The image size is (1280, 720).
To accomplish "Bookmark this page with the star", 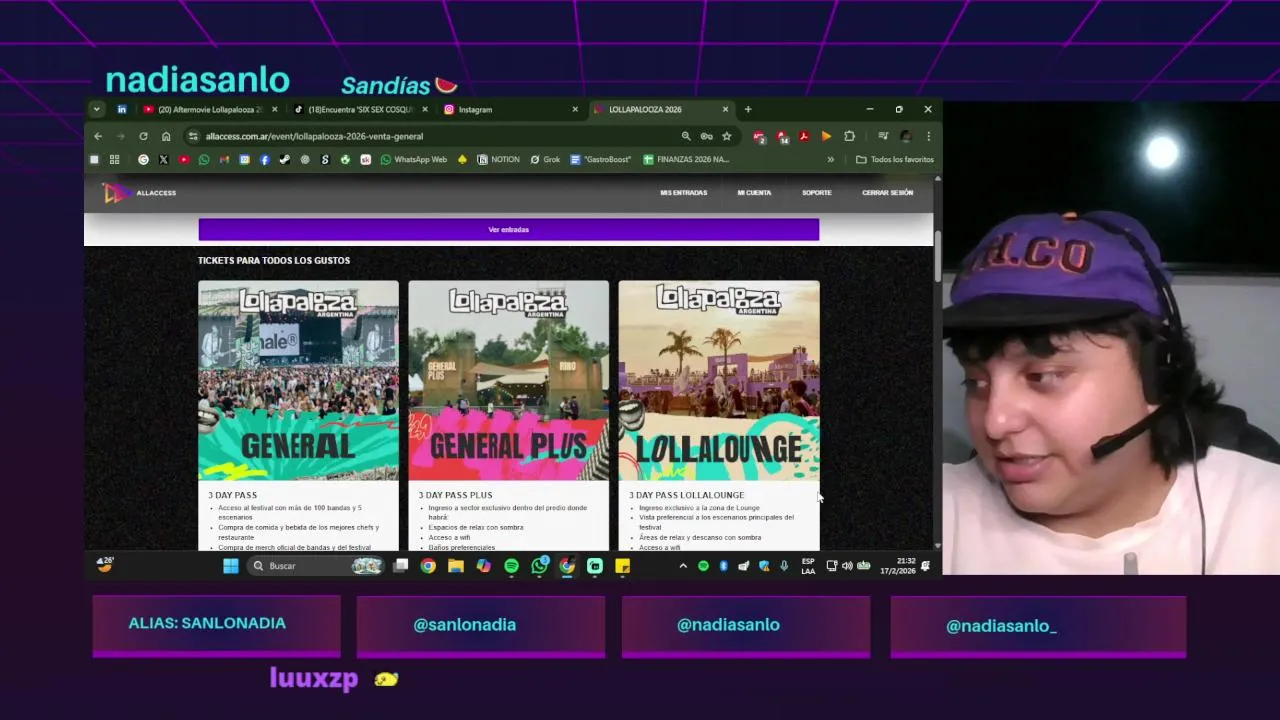I will pos(727,136).
